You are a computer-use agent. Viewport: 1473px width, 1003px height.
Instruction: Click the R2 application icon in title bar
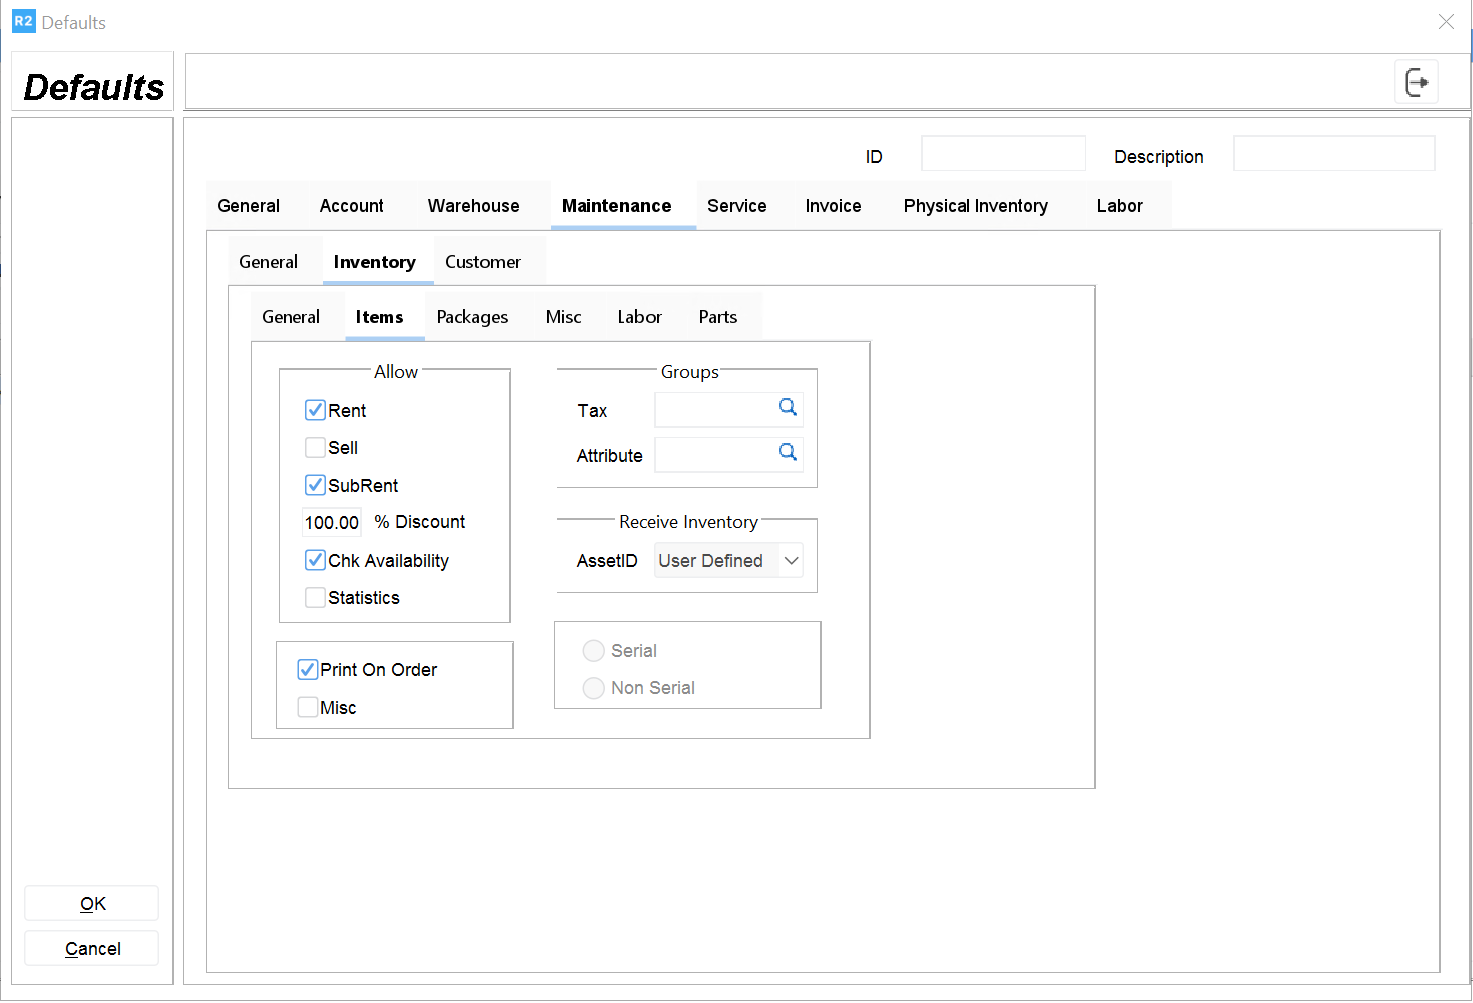[23, 22]
